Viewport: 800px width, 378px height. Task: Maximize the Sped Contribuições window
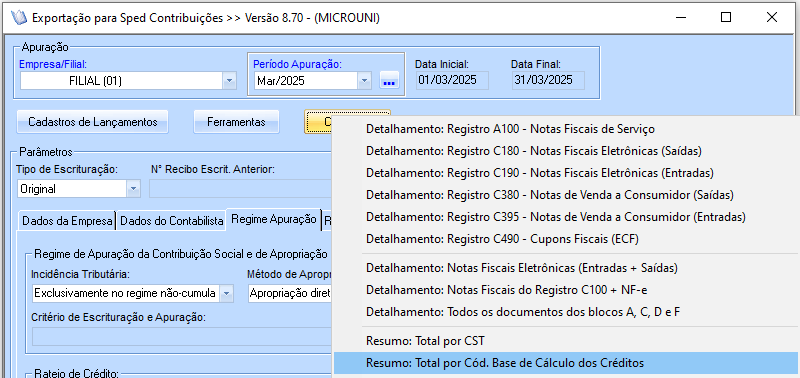click(x=726, y=17)
